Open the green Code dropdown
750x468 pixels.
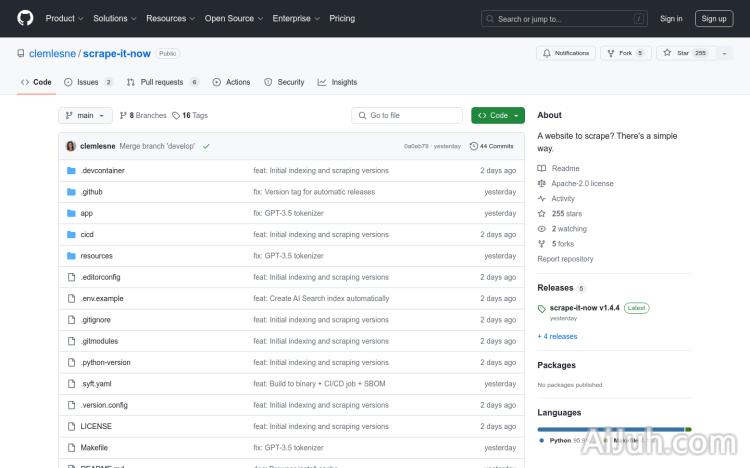[x=498, y=116]
